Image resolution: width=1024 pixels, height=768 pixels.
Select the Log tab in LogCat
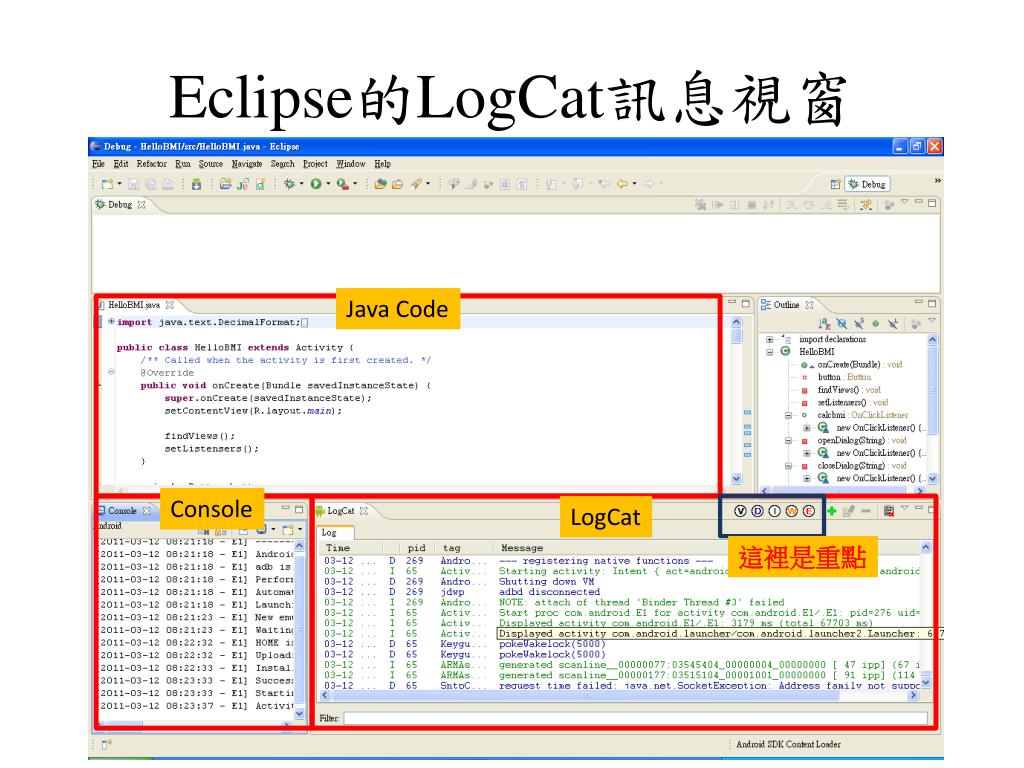coord(334,533)
